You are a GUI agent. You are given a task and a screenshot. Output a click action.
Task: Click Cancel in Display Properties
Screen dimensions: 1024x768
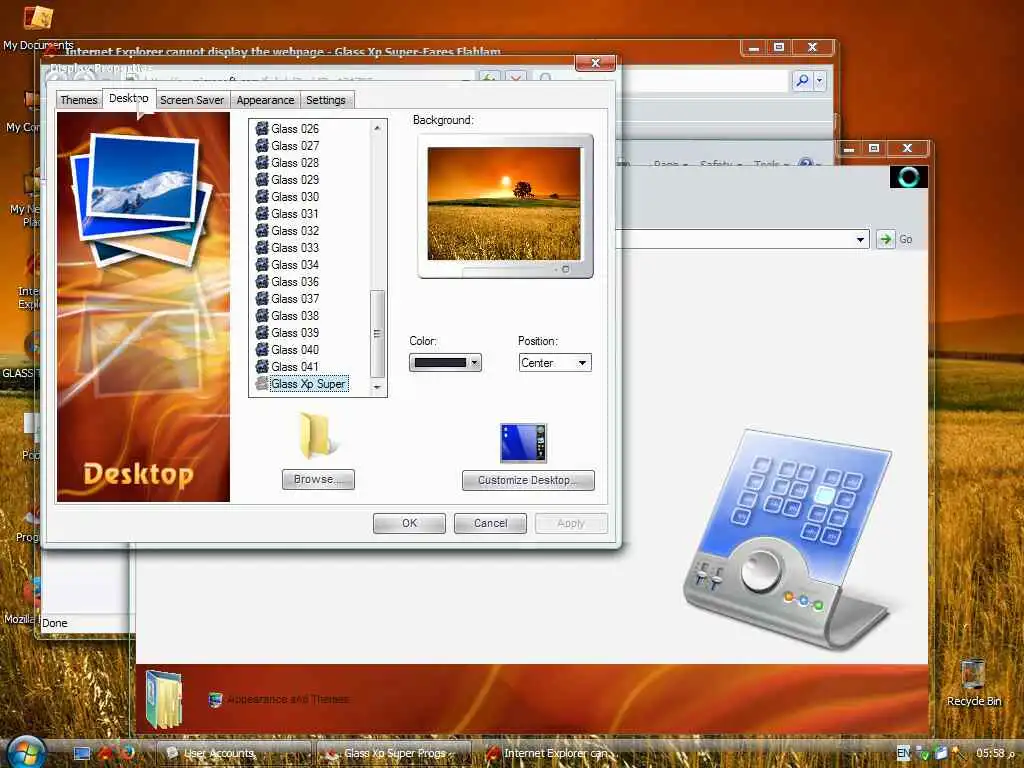pos(490,523)
